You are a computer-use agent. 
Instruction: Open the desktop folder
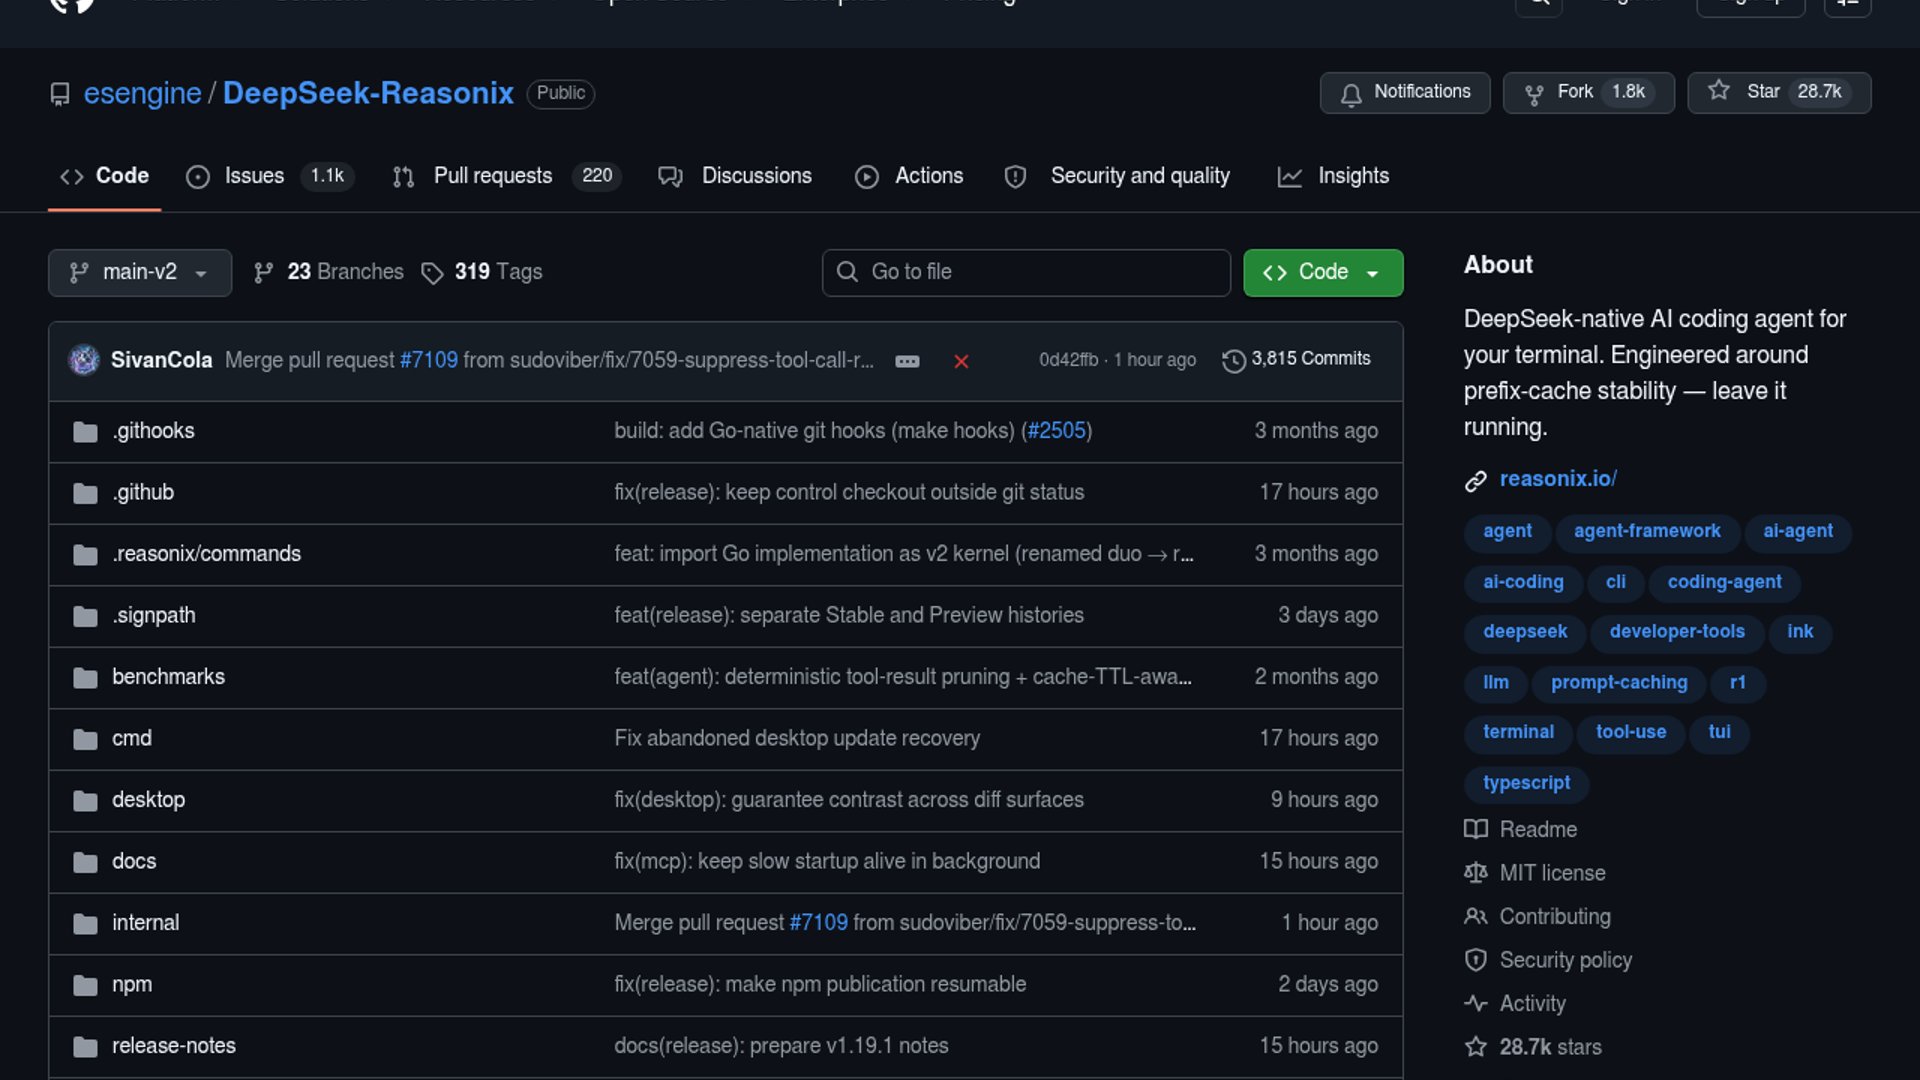coord(148,800)
